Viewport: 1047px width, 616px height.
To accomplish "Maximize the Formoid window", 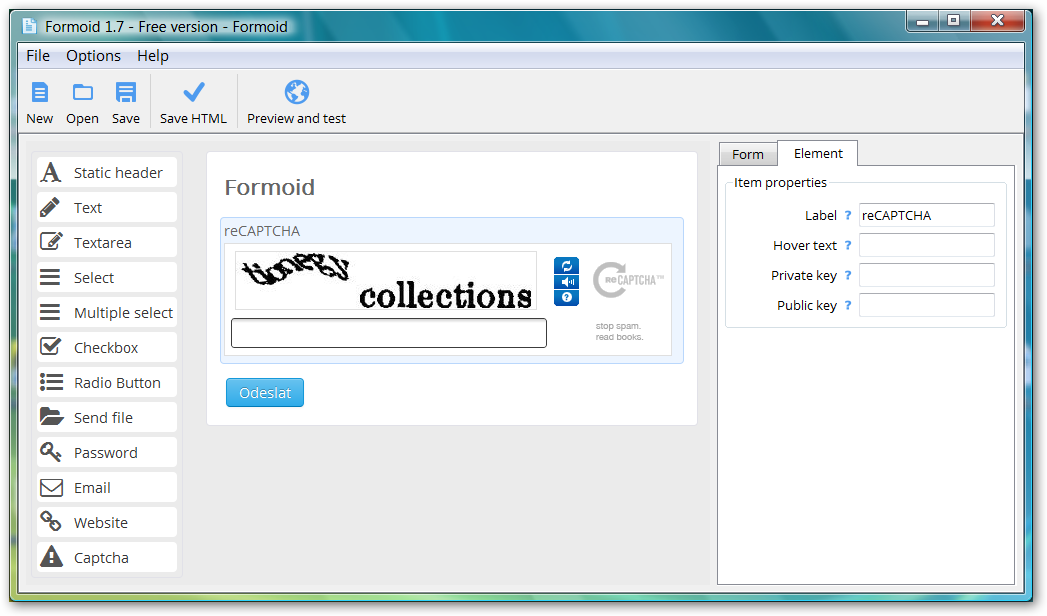I will point(954,21).
